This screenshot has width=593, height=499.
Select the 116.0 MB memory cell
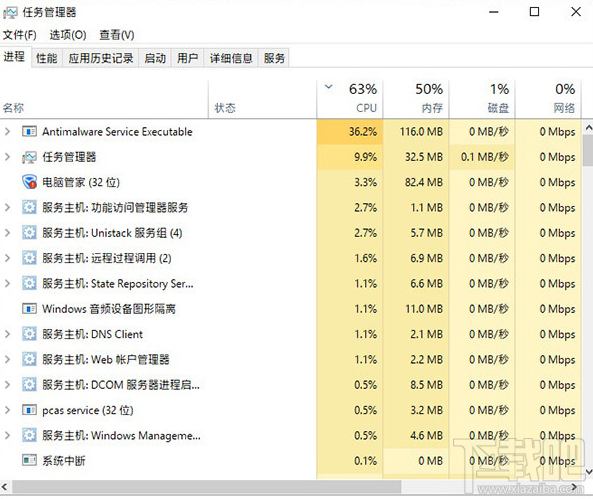pyautogui.click(x=416, y=132)
